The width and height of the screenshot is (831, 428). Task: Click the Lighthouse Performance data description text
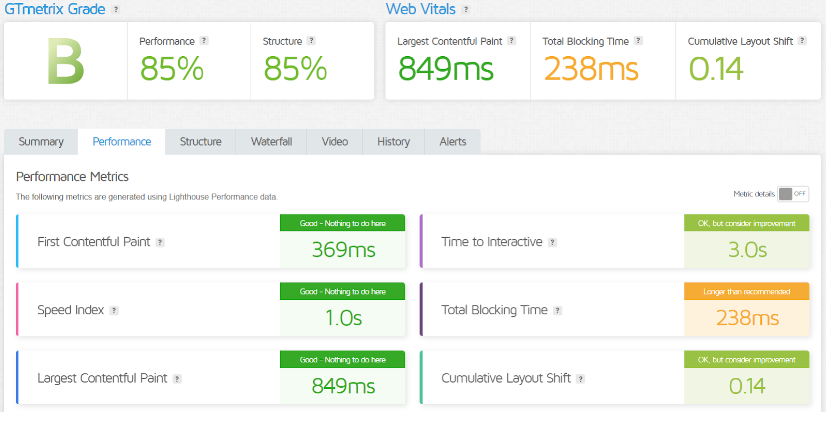click(x=146, y=197)
